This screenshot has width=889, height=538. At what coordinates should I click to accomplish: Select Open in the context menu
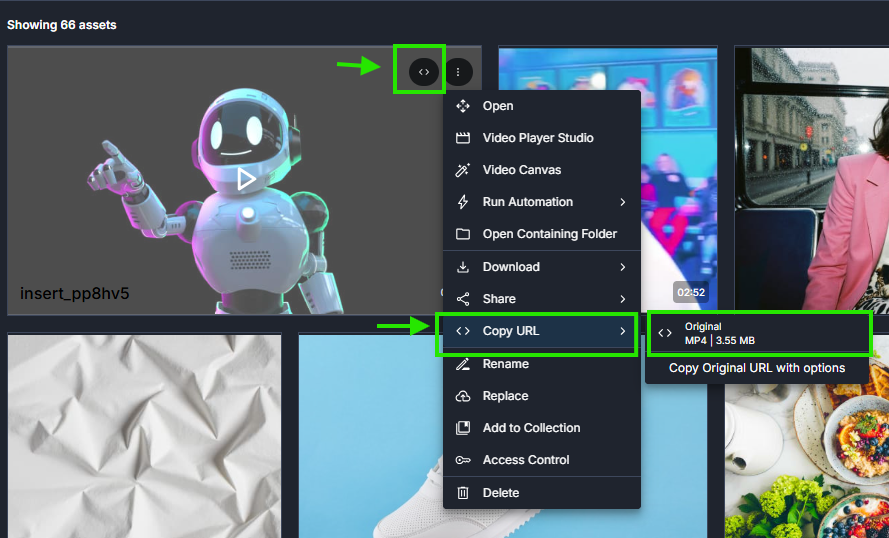(x=541, y=106)
